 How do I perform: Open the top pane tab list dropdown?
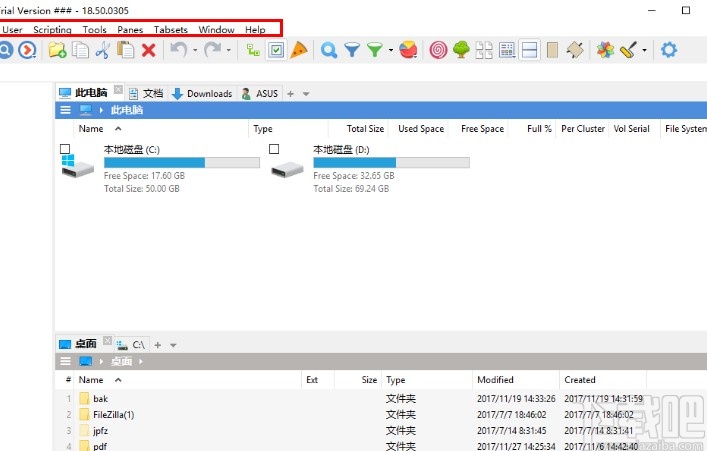coord(306,94)
